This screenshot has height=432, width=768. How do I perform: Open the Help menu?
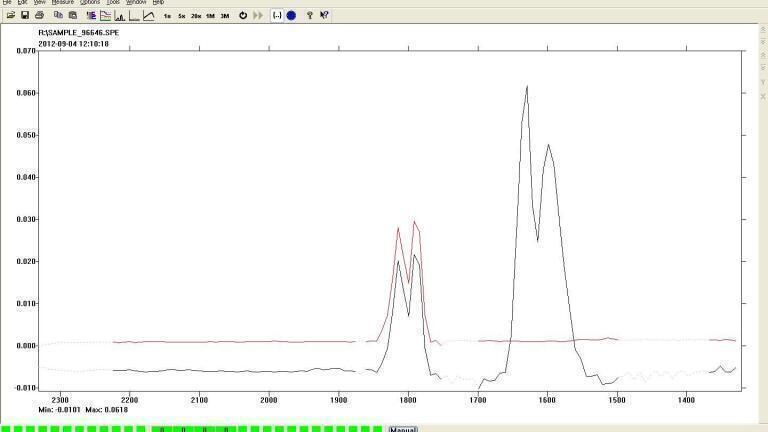click(158, 2)
